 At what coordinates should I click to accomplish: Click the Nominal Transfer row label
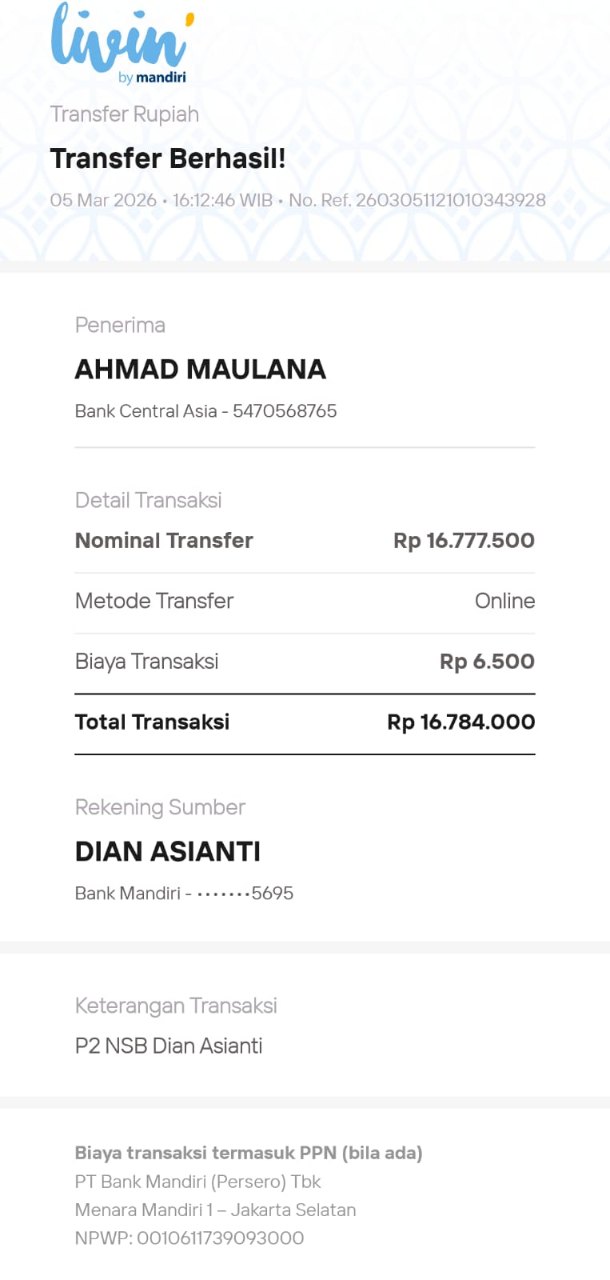tap(164, 541)
